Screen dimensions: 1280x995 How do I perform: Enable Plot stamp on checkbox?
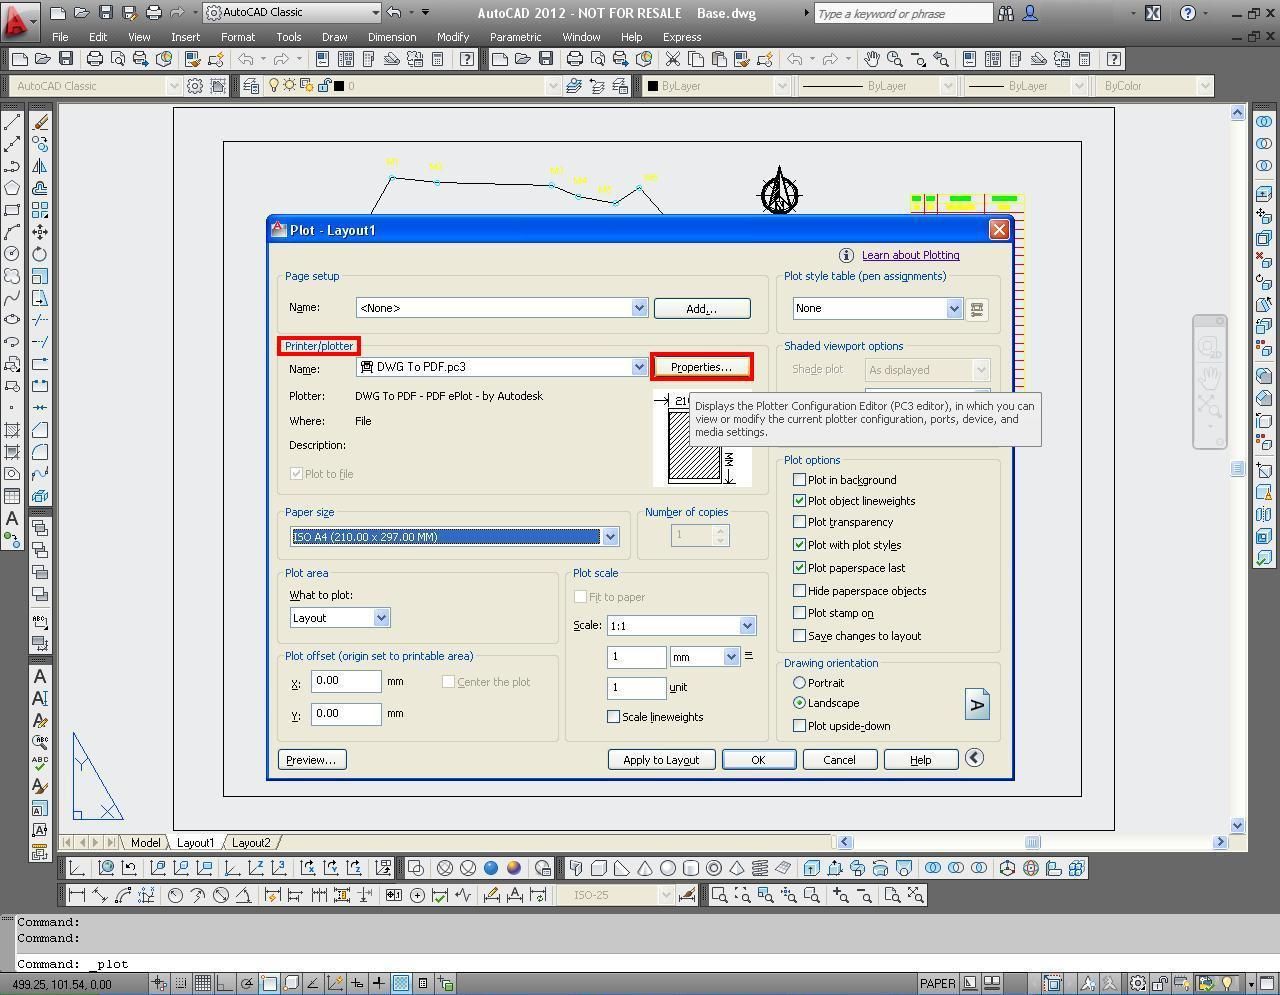click(799, 613)
